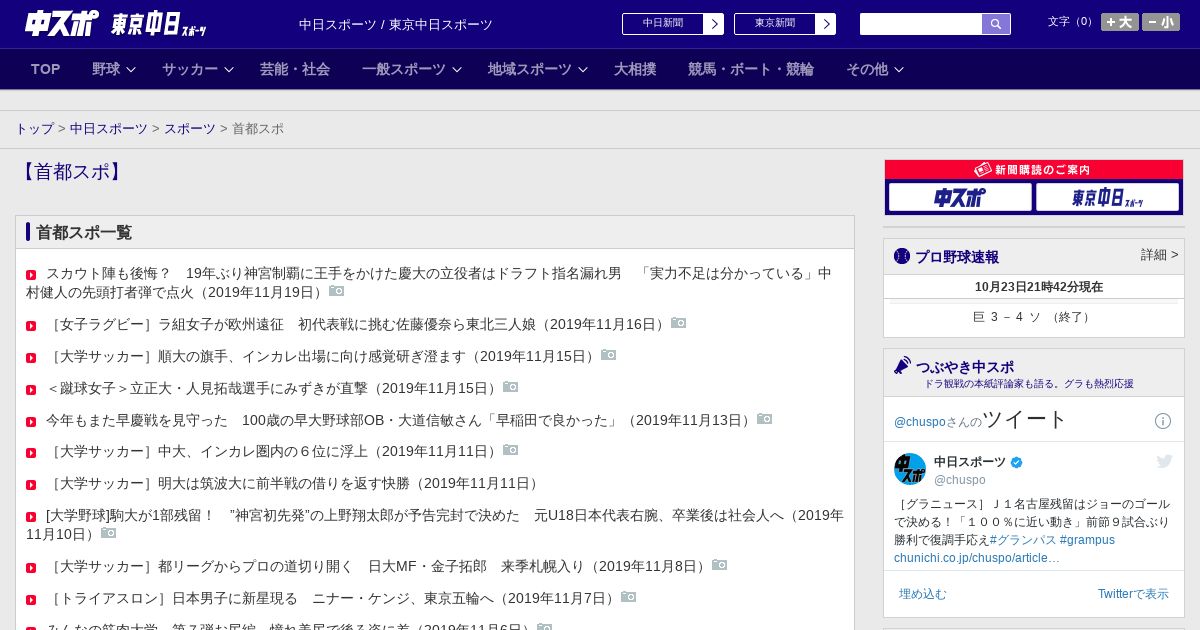Click camera icon after 中大、インカレ圏内 article
The height and width of the screenshot is (630, 1200).
pos(511,450)
